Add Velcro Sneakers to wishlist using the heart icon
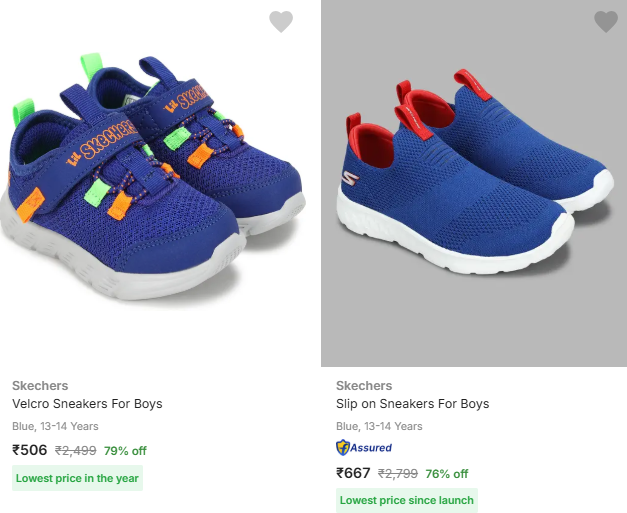The image size is (627, 513). (281, 22)
